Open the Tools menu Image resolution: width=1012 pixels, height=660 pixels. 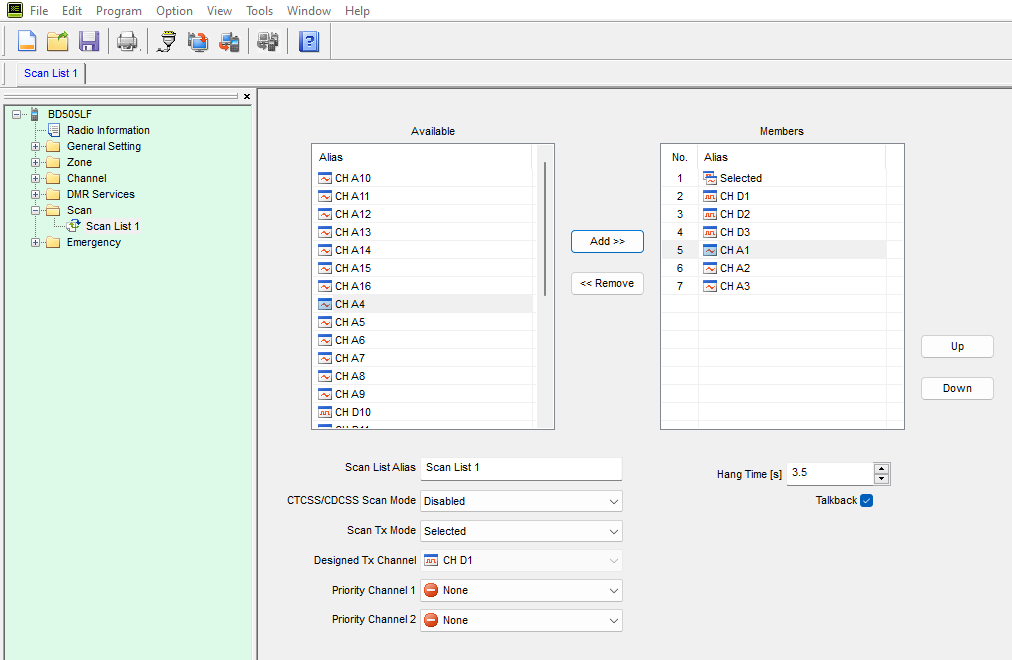point(259,11)
